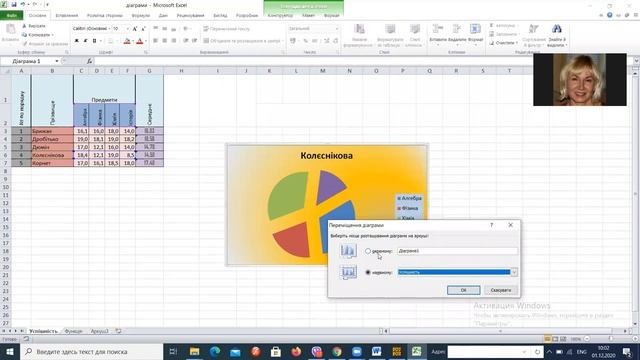Click the decrease font size icon
Screen dimensions: 640x360
click(x=143, y=29)
